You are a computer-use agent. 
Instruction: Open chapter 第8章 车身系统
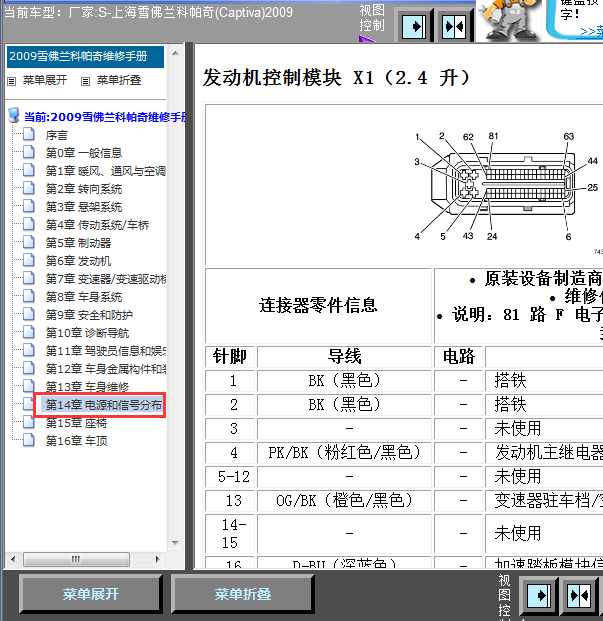click(84, 297)
